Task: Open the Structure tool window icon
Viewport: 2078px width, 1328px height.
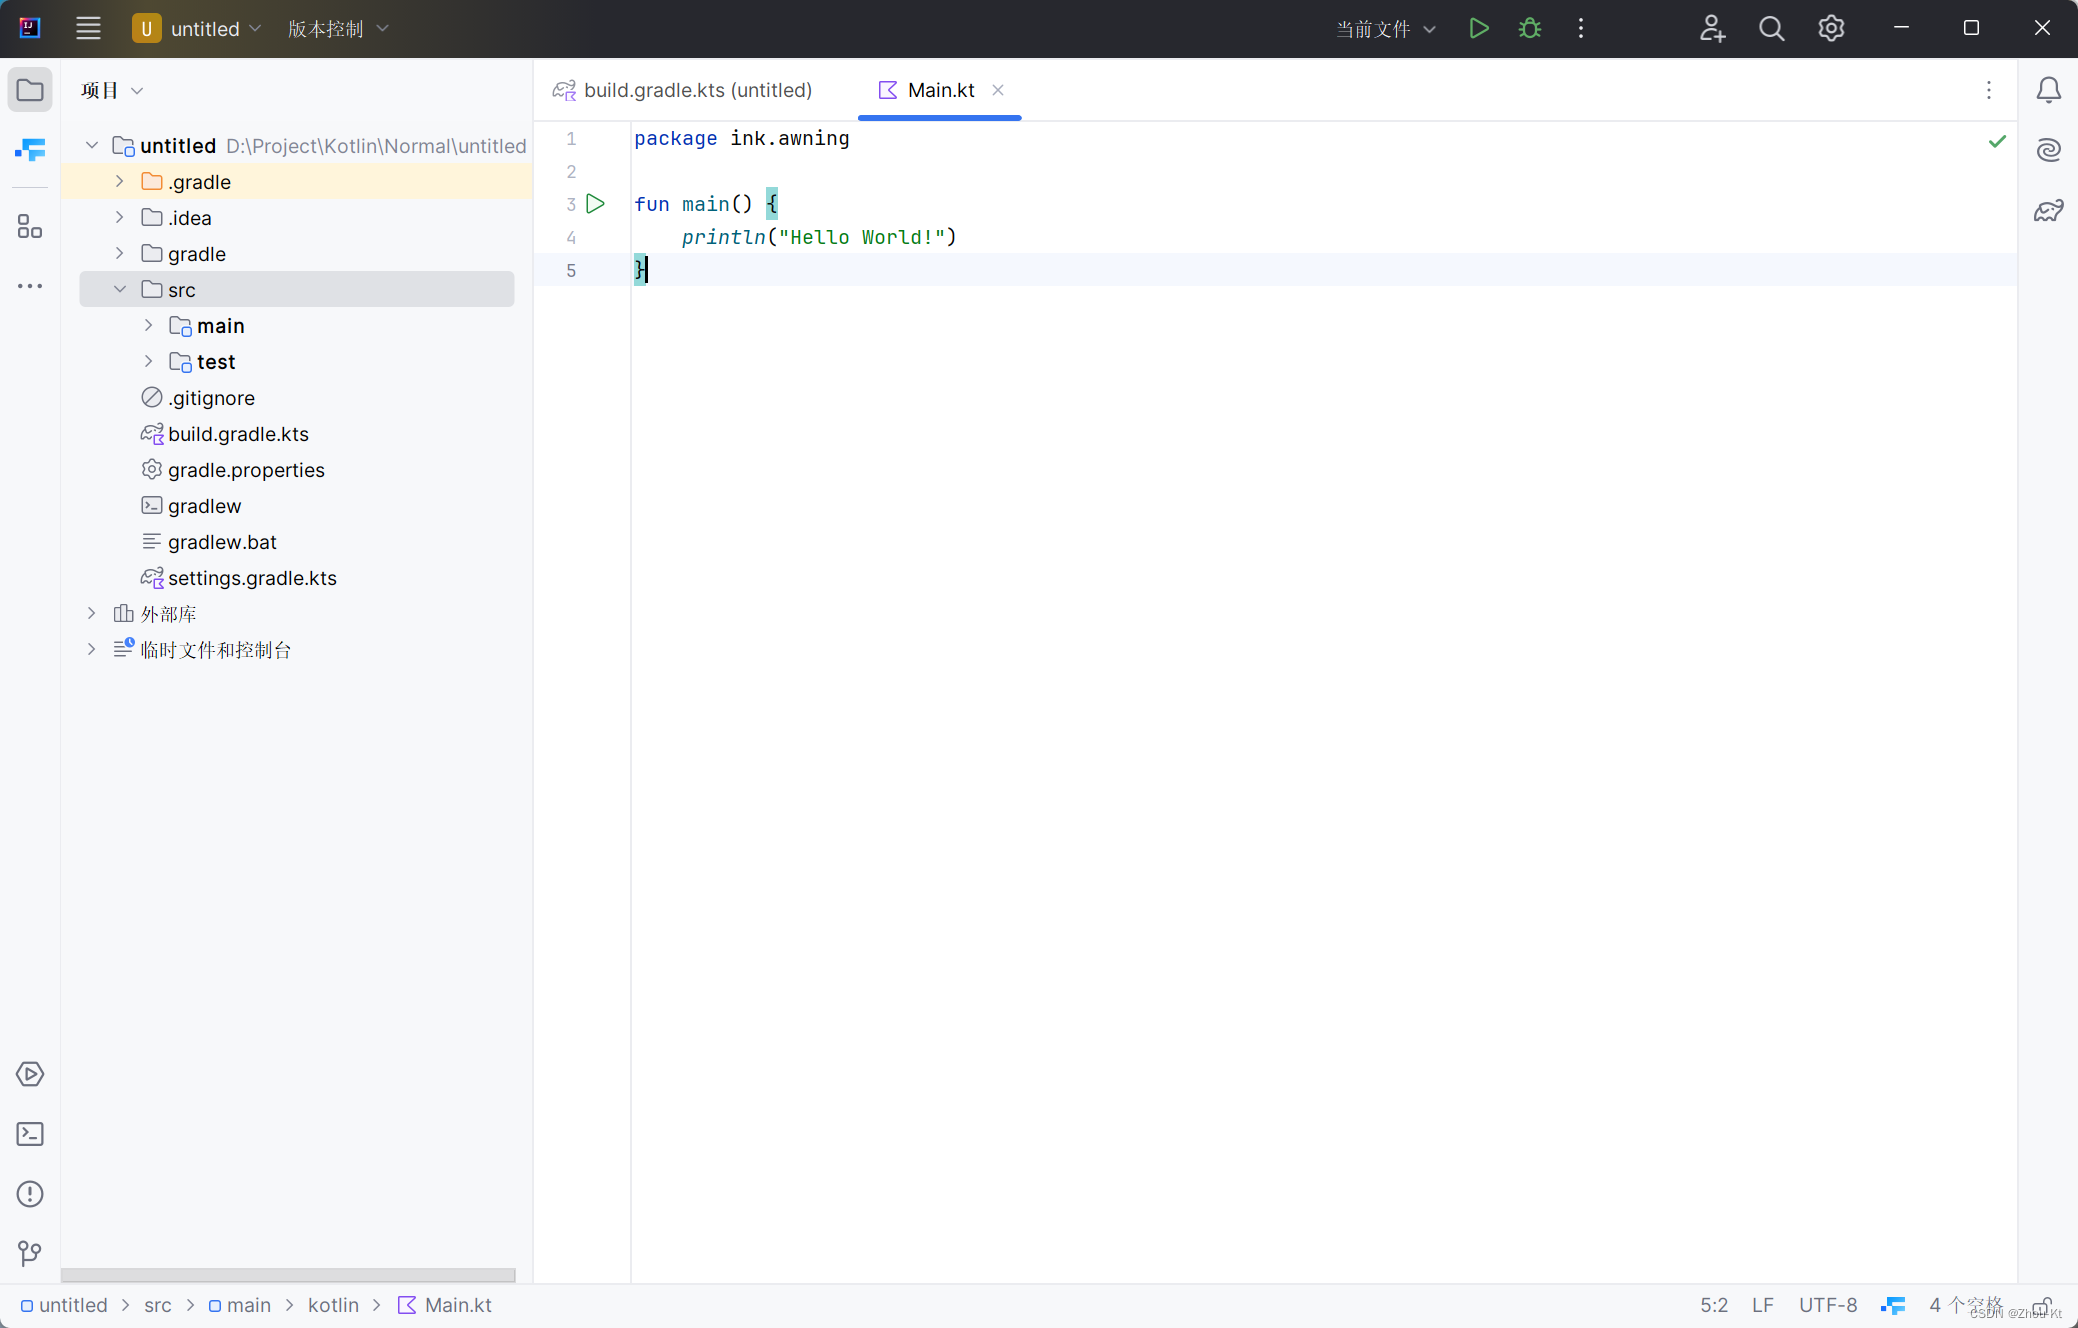Action: (30, 226)
